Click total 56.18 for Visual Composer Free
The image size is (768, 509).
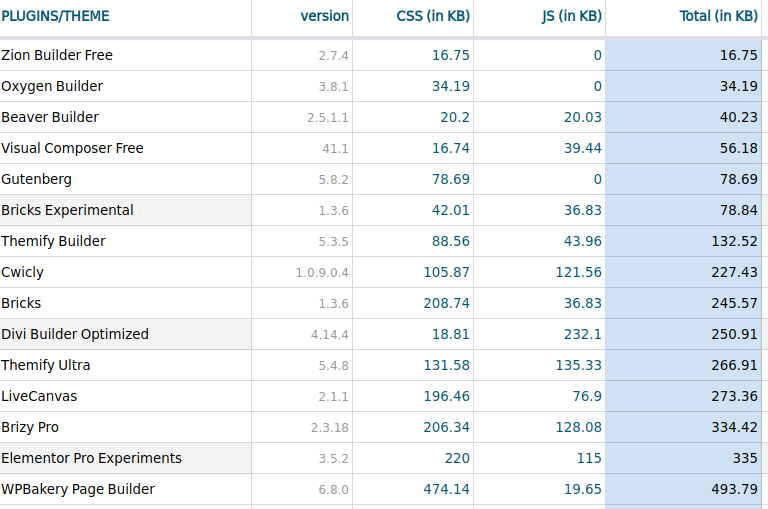pyautogui.click(x=739, y=148)
